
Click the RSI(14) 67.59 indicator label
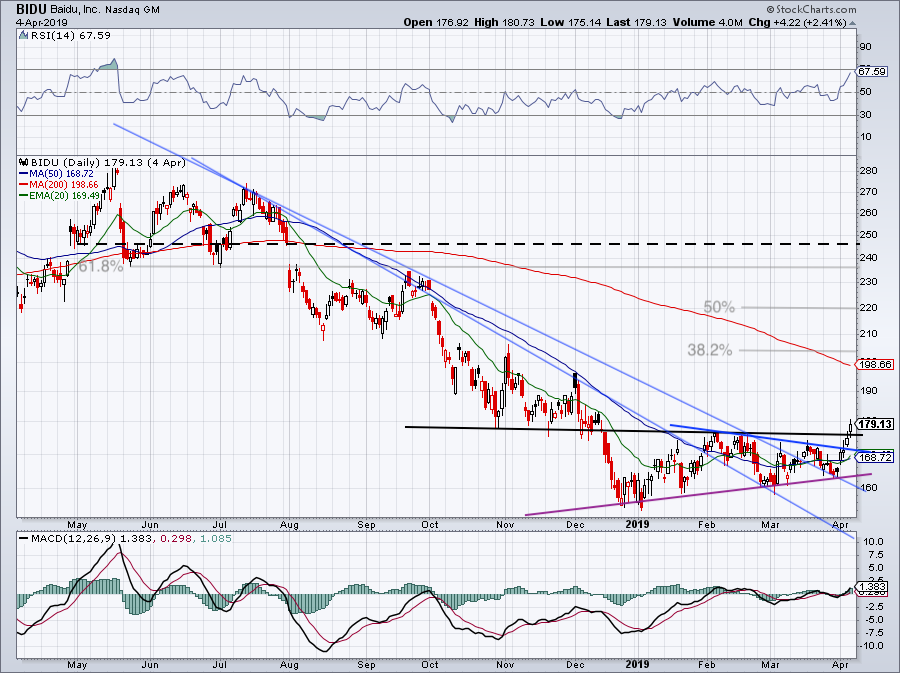point(70,36)
